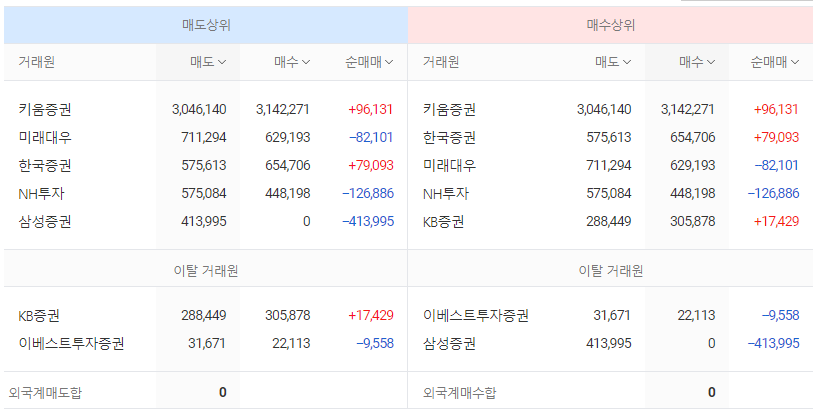Screen dimensions: 818x413
Task: Click 삼성증권 in the 매도상위 top five
Action: coord(45,222)
